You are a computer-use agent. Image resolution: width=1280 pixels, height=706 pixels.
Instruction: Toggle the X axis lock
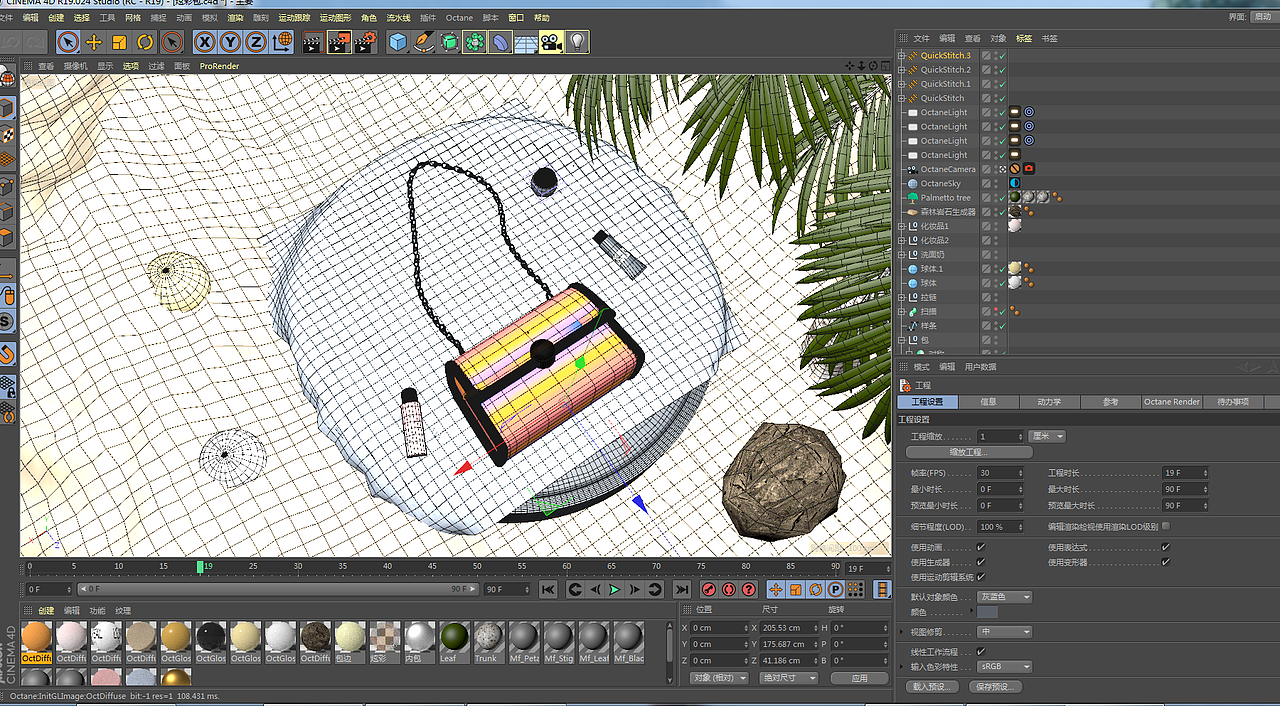(x=205, y=42)
